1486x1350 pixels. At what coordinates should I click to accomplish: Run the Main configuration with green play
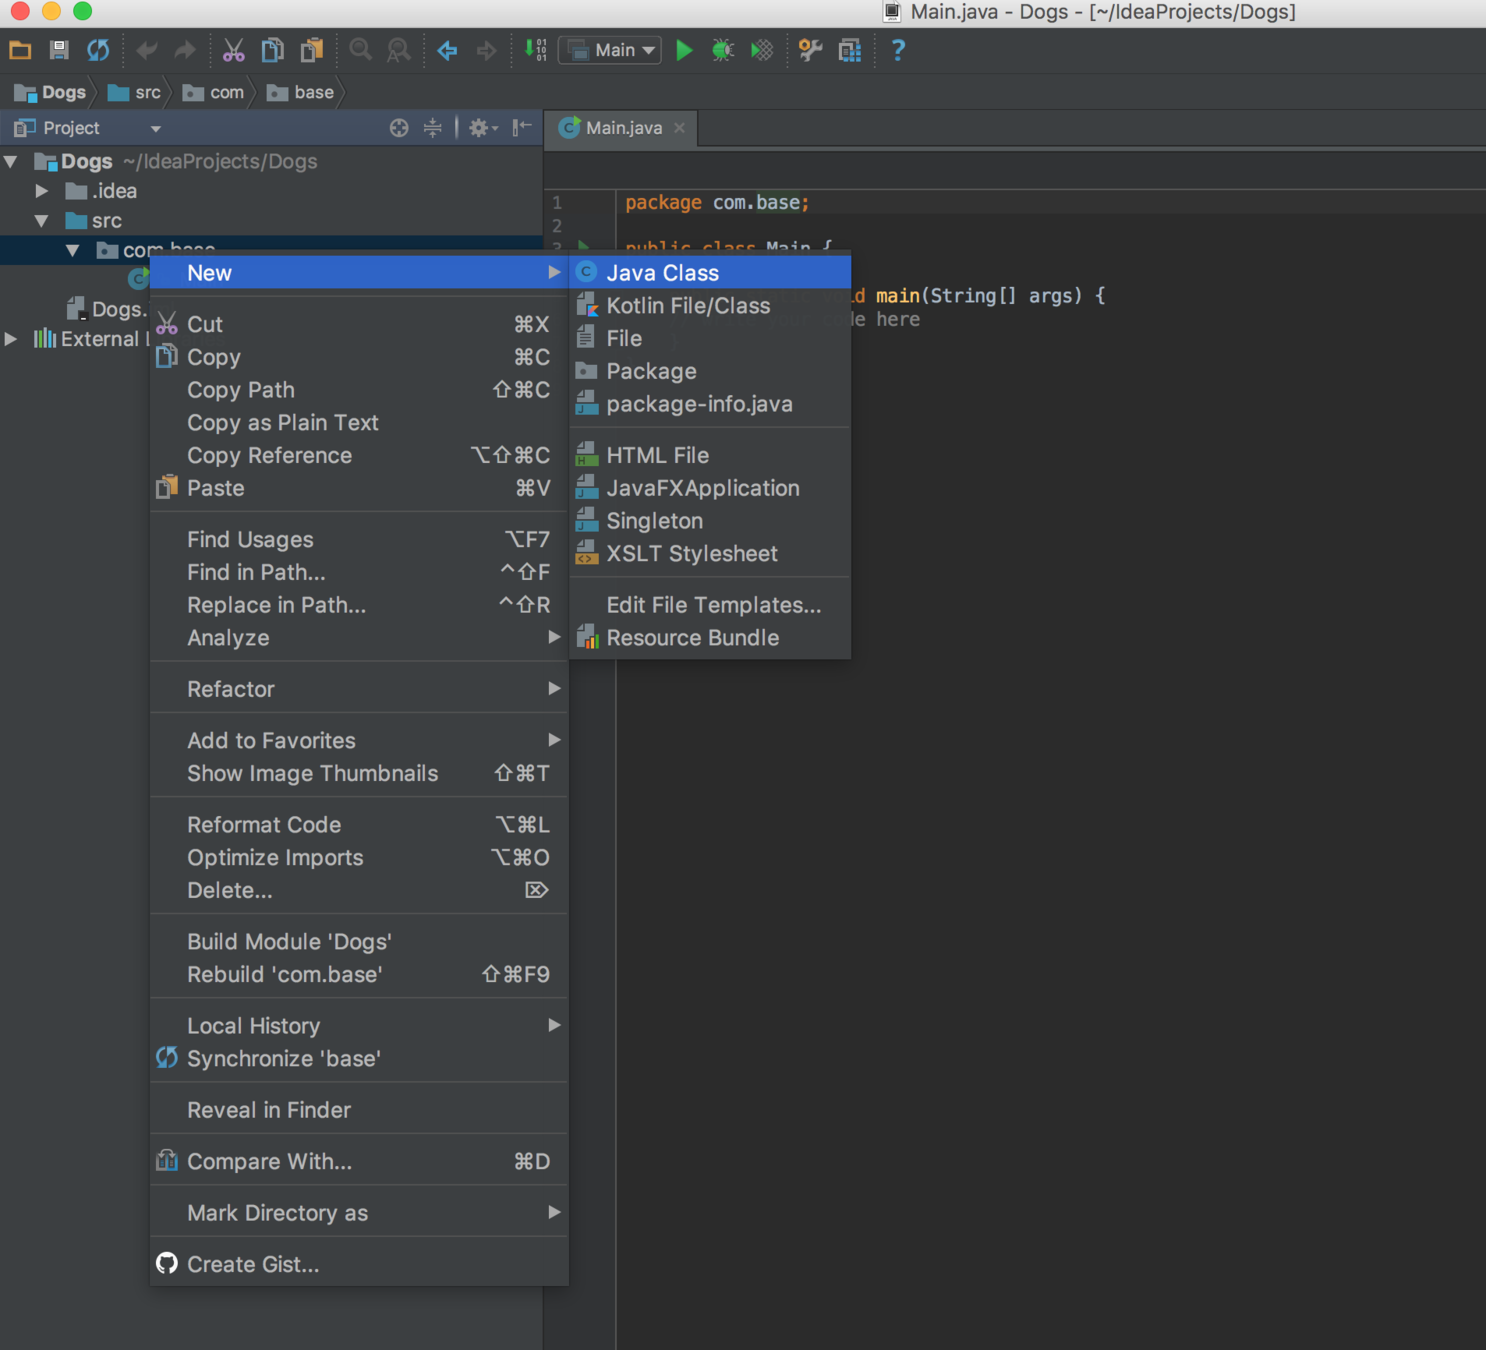684,50
